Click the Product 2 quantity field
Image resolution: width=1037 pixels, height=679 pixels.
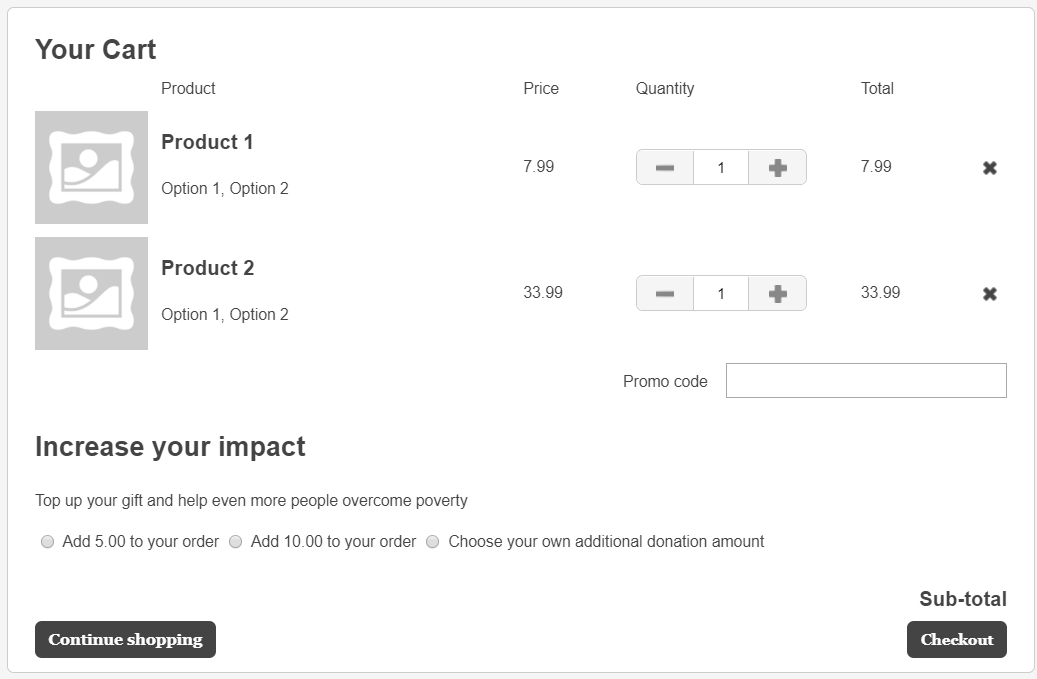point(721,294)
